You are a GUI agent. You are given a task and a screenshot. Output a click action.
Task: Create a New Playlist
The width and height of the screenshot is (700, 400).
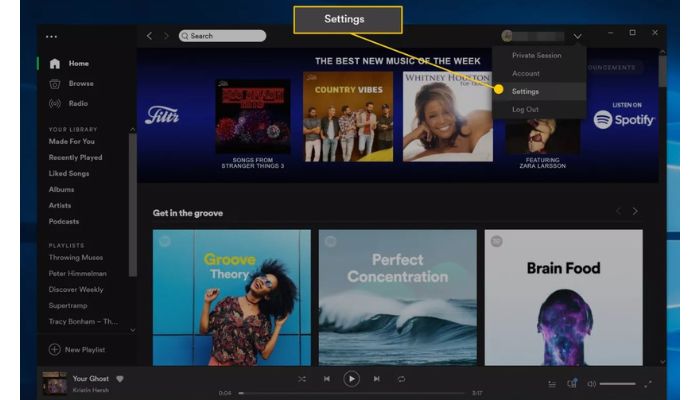85,350
